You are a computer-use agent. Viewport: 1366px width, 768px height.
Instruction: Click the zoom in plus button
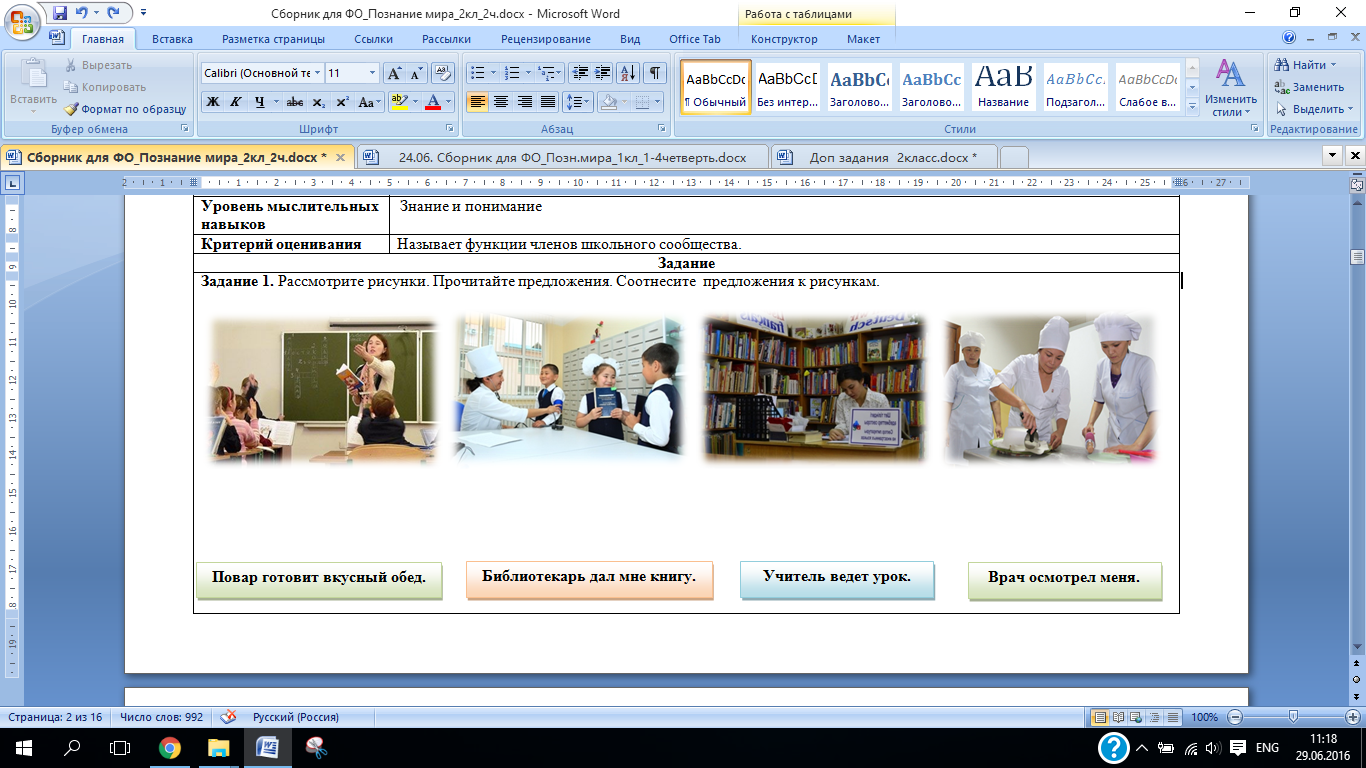pos(1353,717)
